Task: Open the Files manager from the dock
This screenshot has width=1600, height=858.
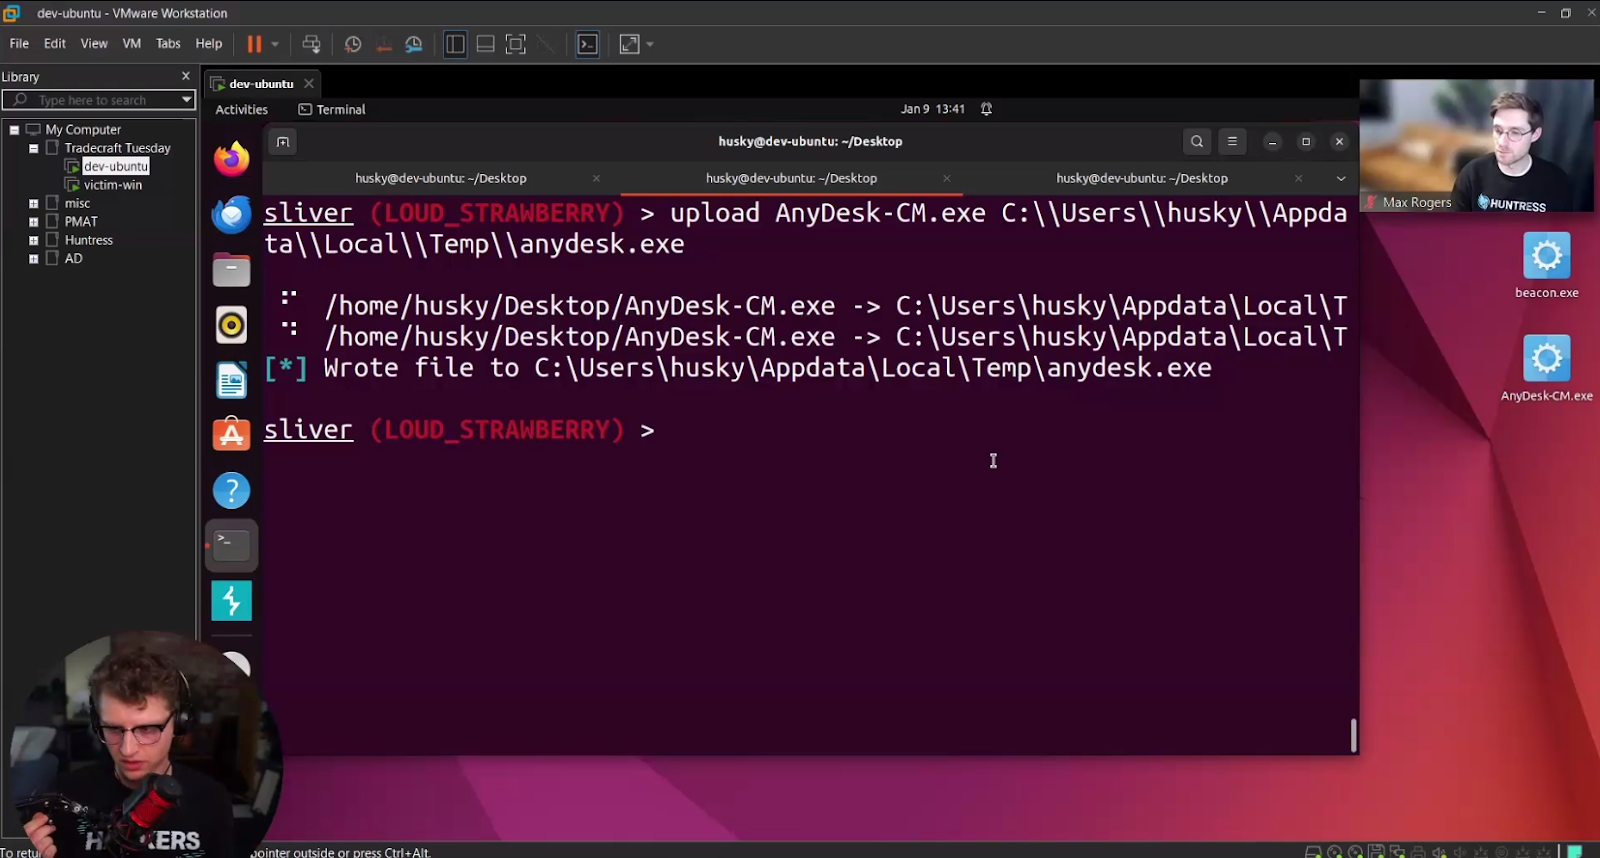Action: tap(232, 269)
